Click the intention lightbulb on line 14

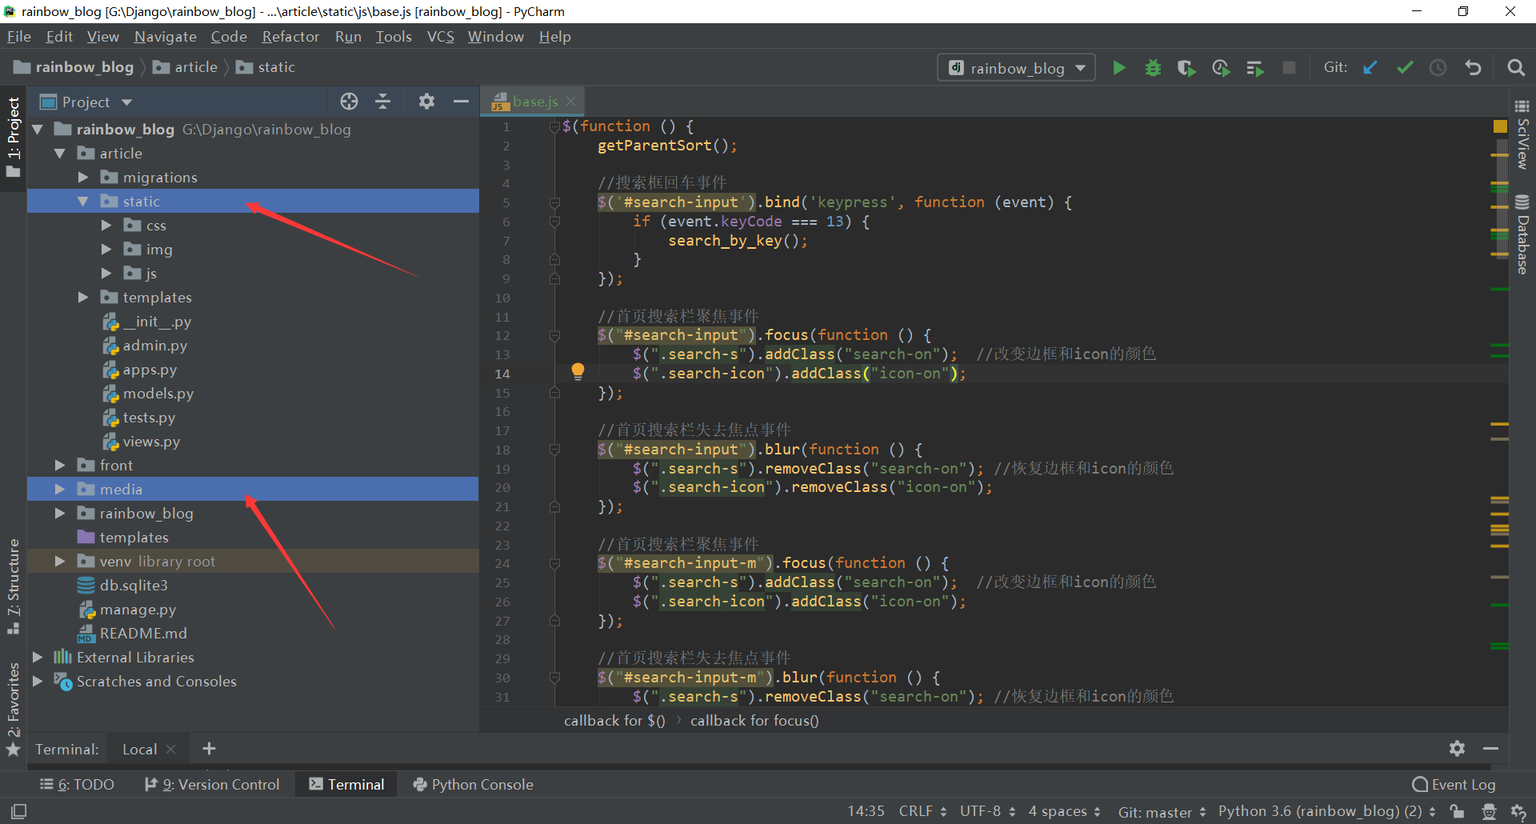(578, 372)
